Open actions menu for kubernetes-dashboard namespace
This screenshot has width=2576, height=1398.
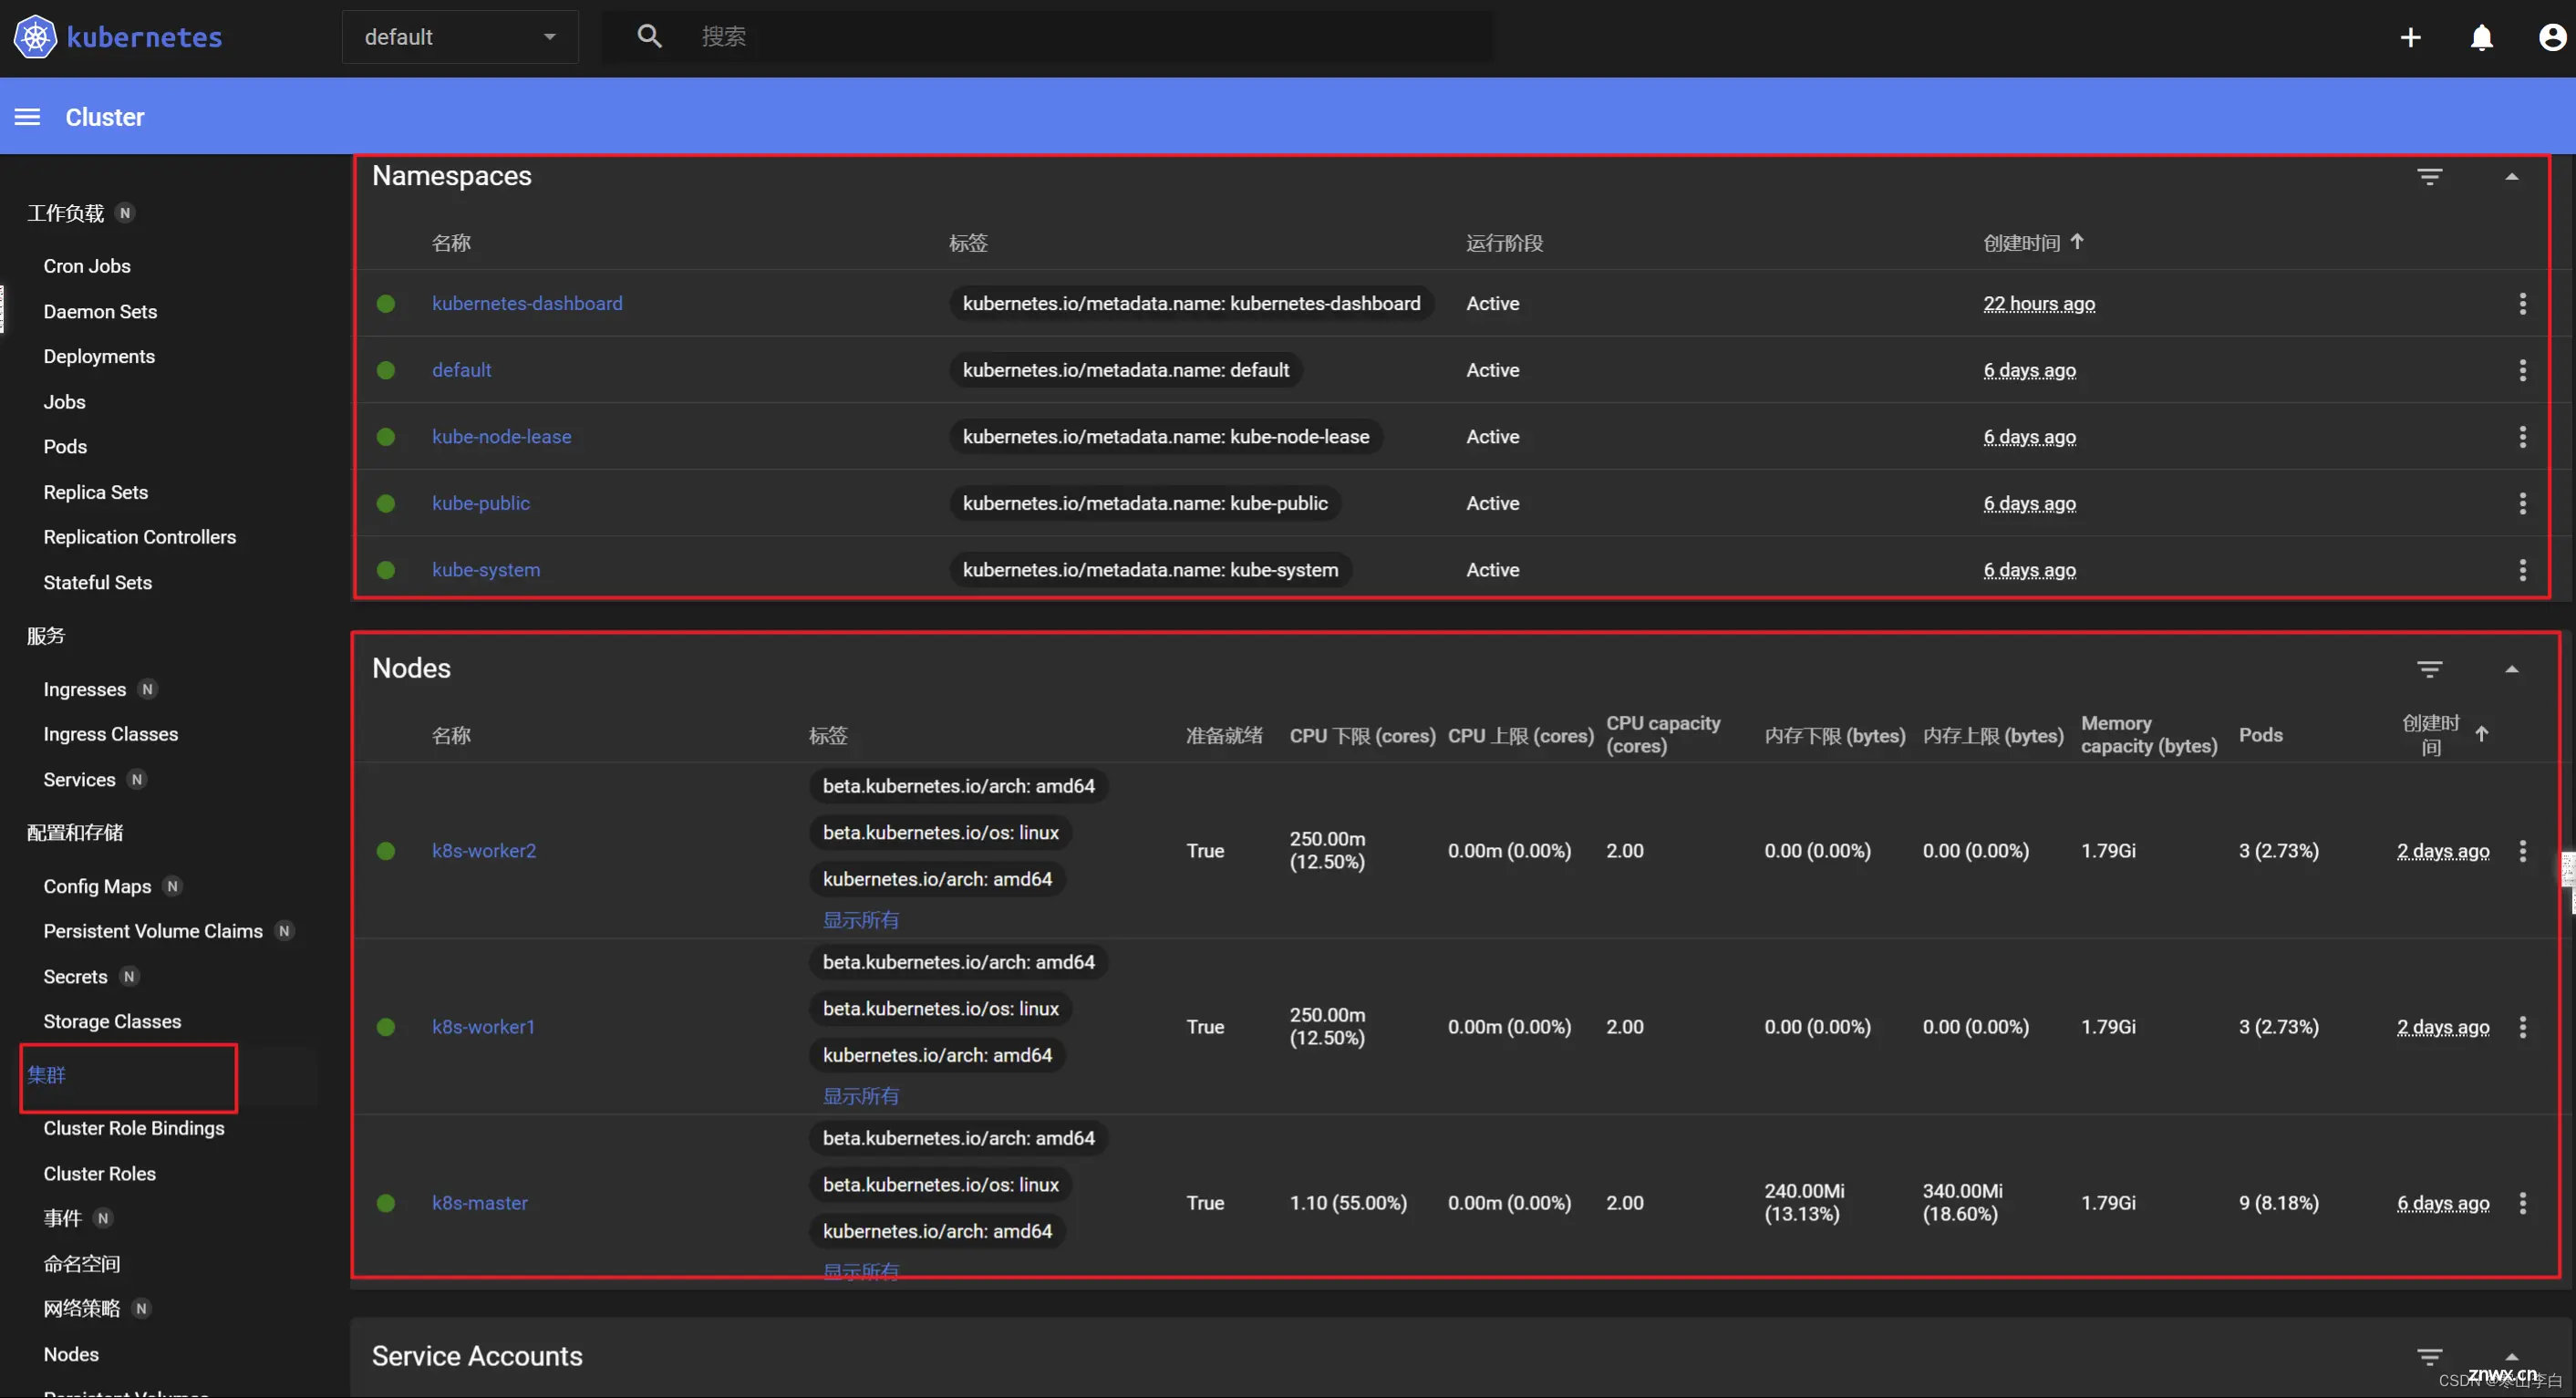(2522, 303)
